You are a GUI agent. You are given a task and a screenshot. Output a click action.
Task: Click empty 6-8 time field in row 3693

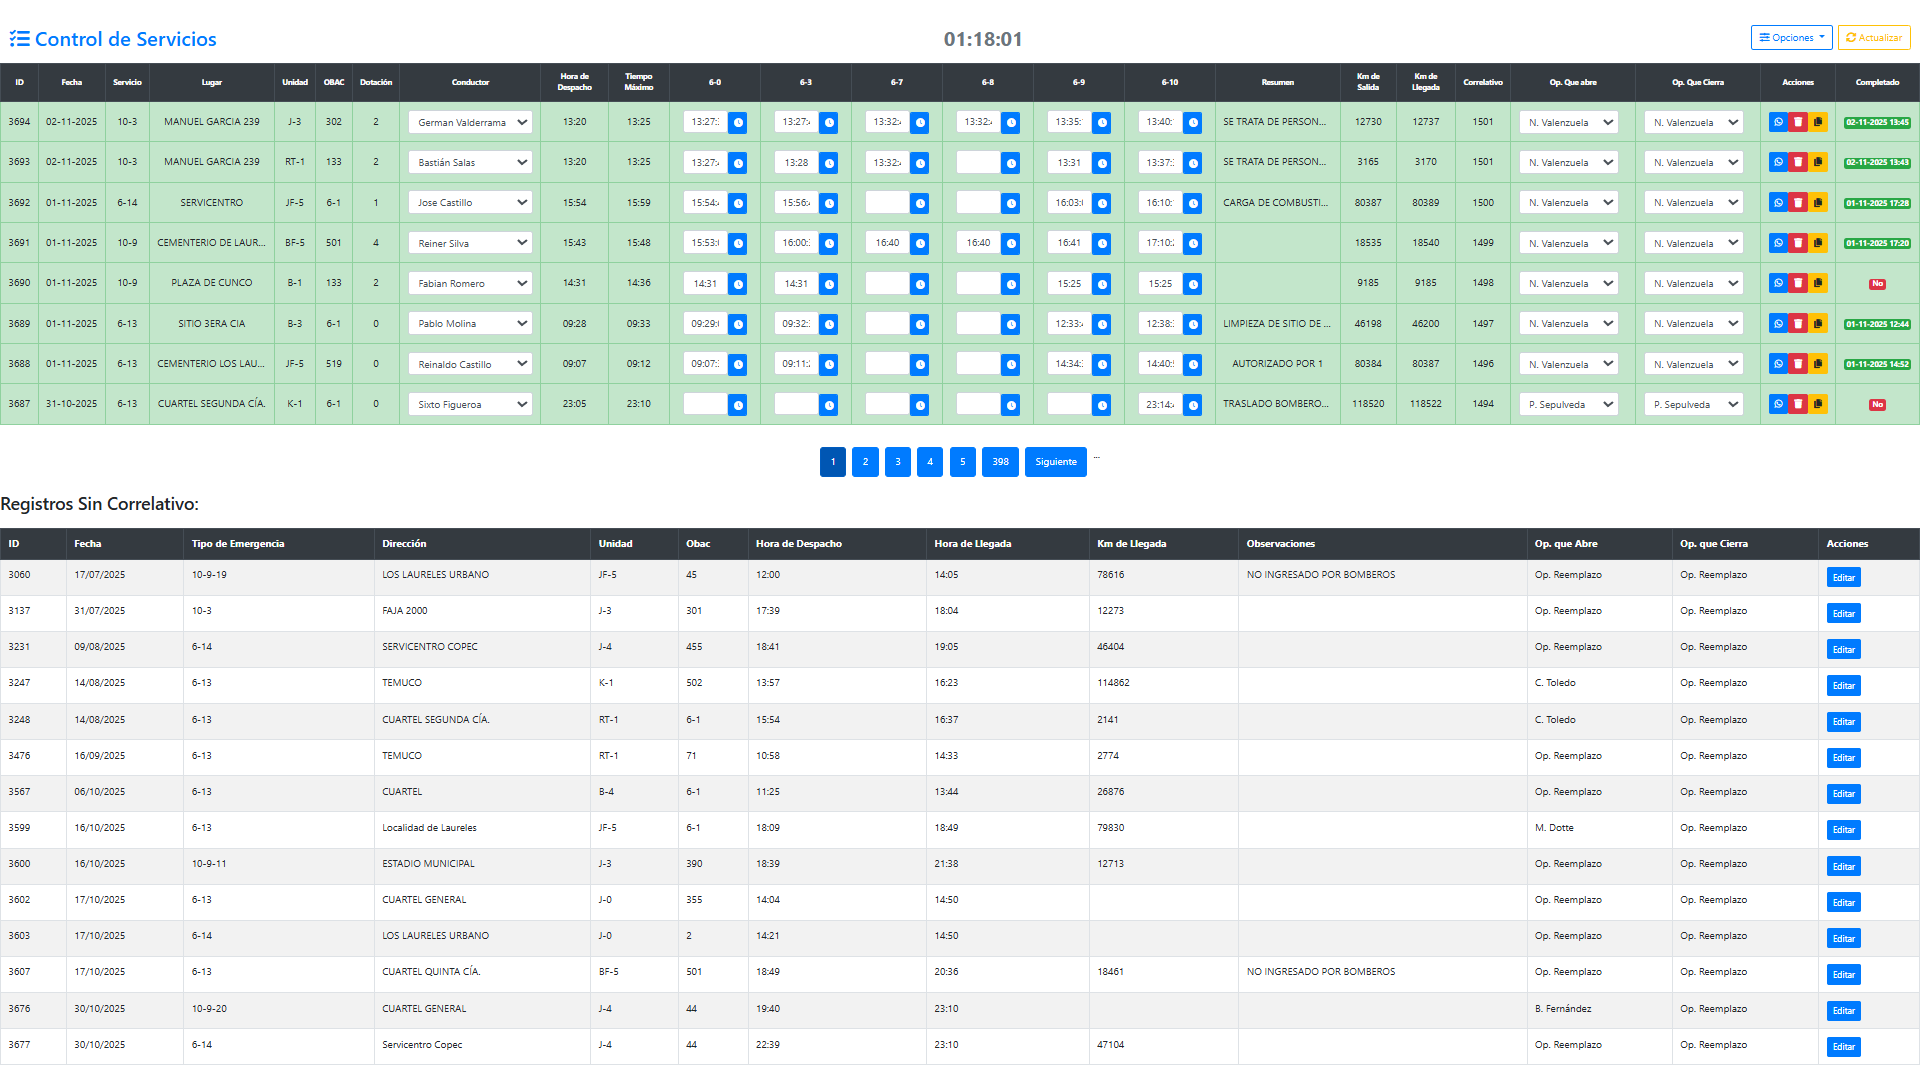point(977,162)
